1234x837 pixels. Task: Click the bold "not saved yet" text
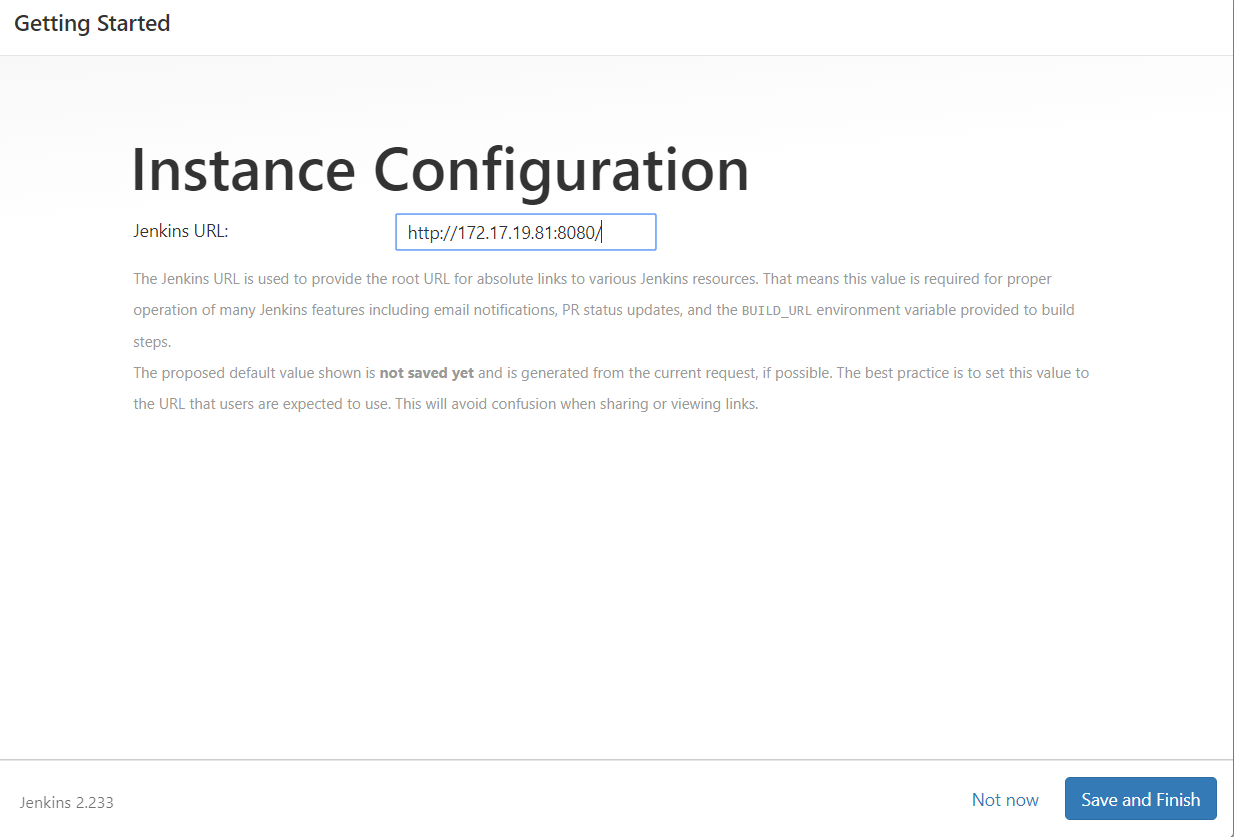[427, 373]
